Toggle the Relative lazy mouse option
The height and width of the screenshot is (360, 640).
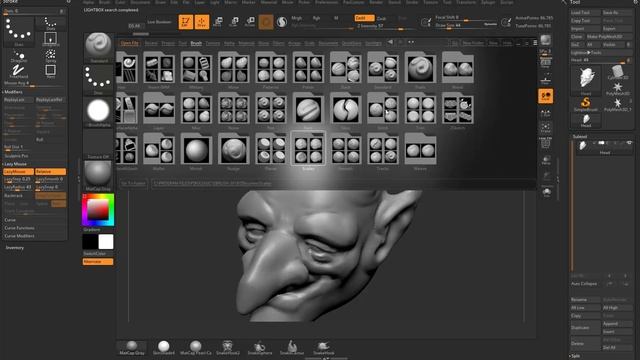click(50, 172)
